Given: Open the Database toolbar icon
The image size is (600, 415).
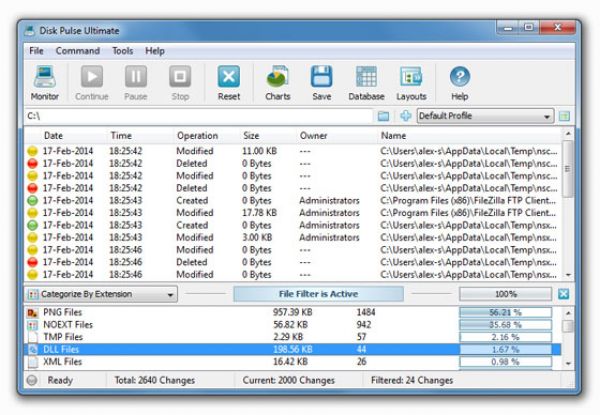Looking at the screenshot, I should click(366, 80).
